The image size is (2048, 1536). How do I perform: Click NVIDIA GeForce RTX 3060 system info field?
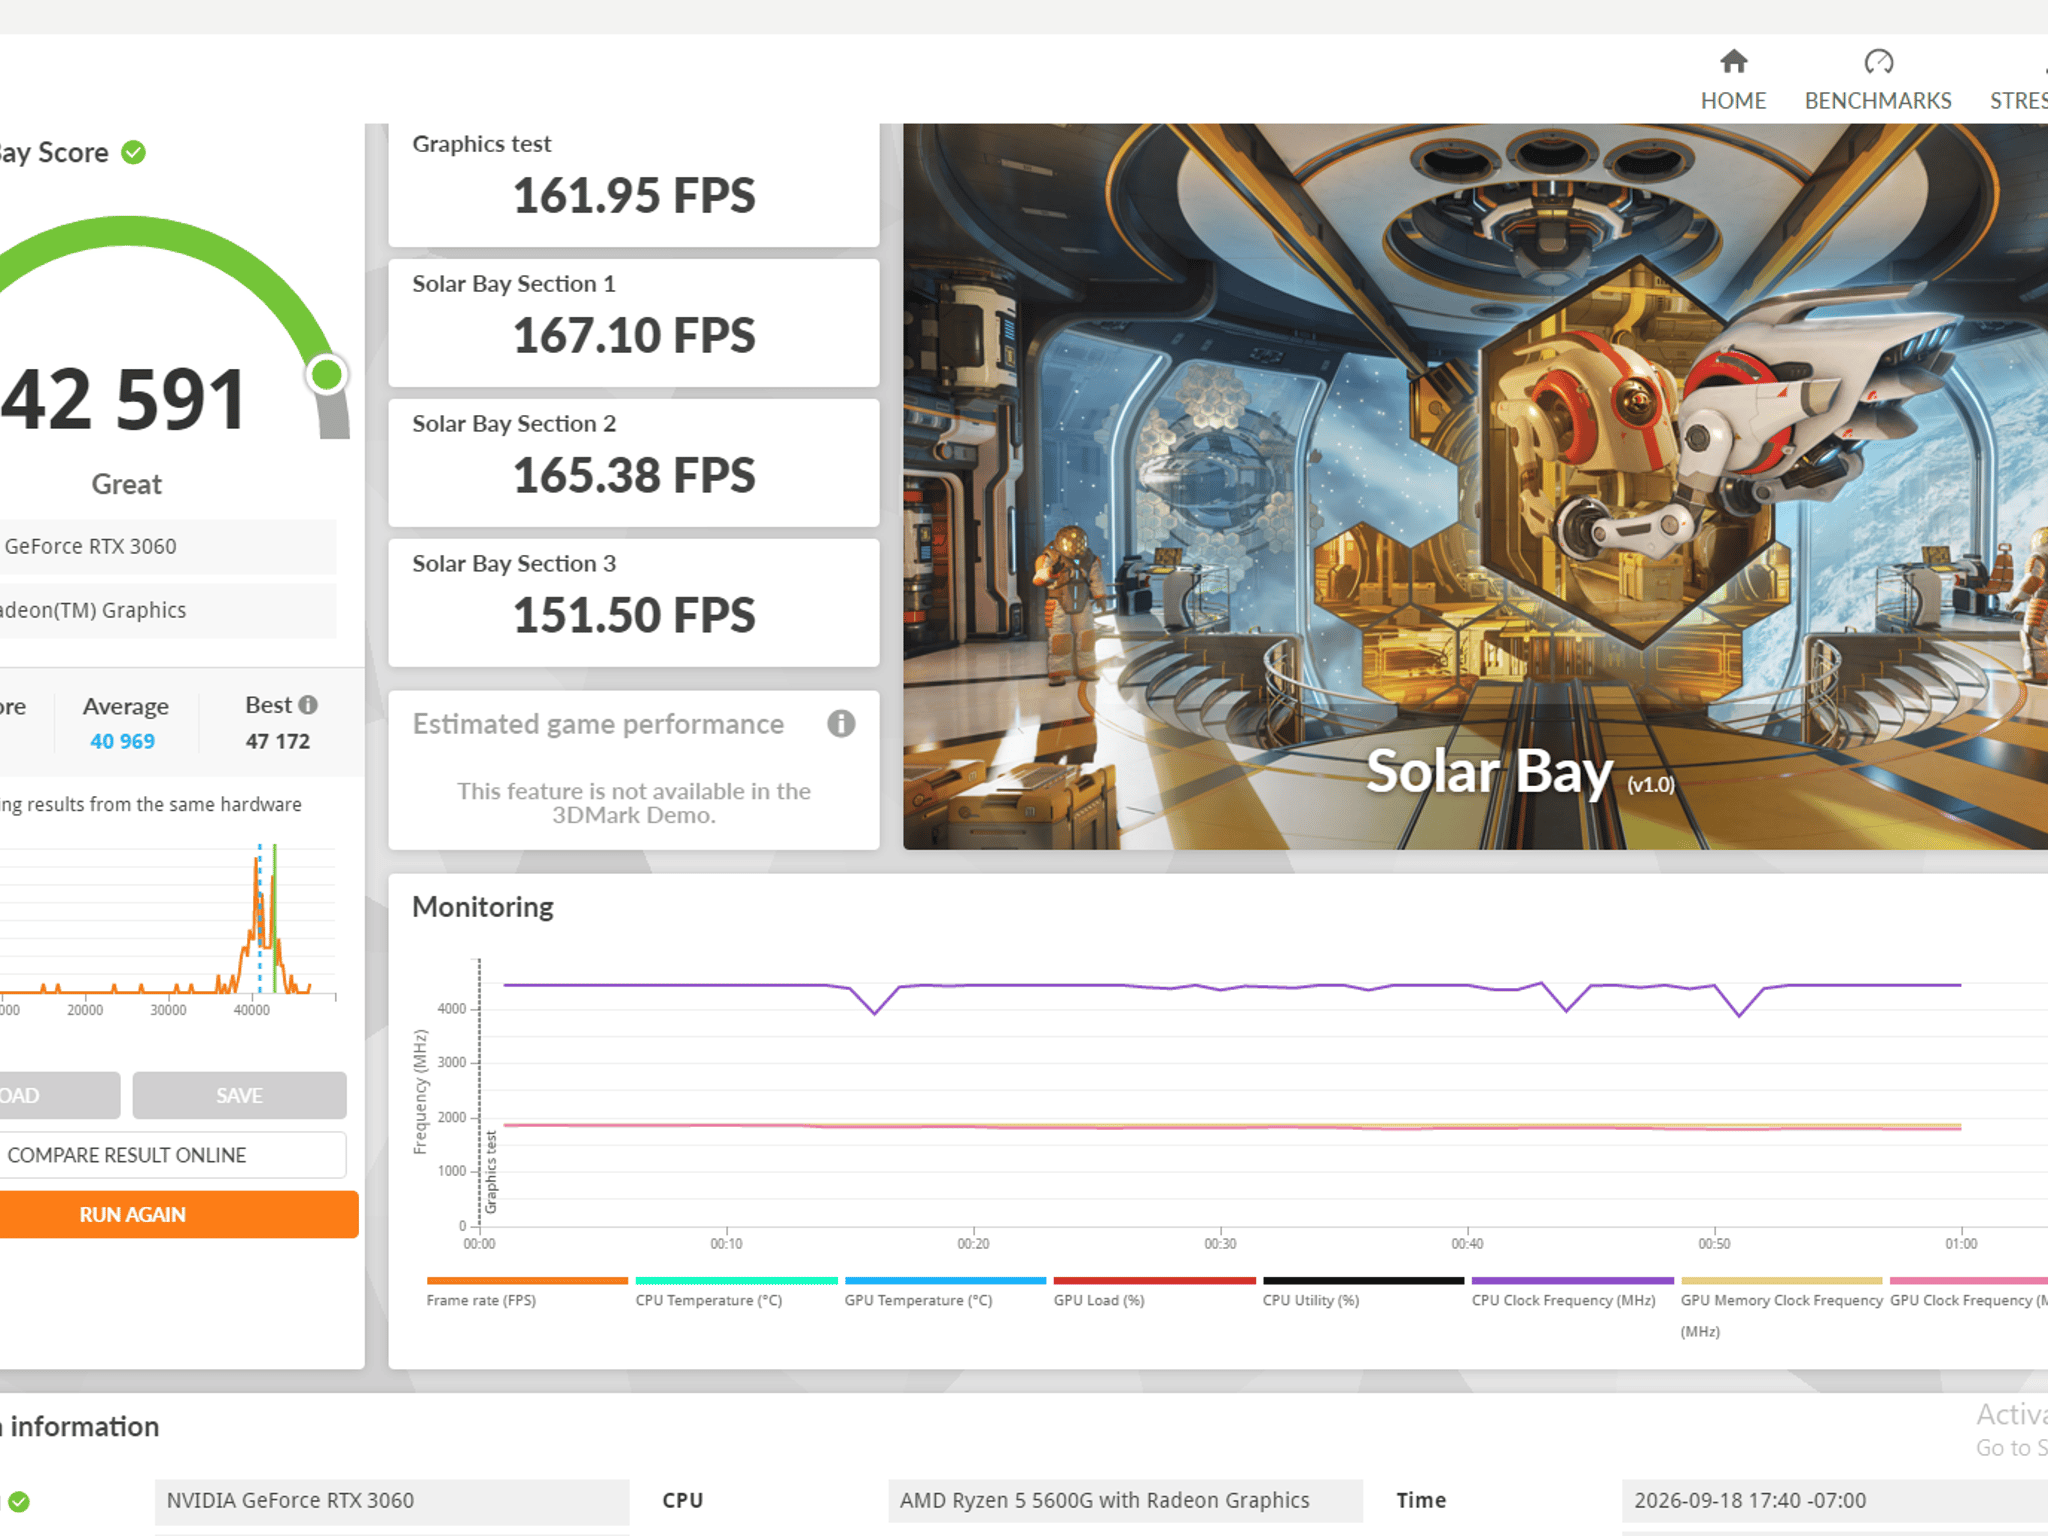392,1501
